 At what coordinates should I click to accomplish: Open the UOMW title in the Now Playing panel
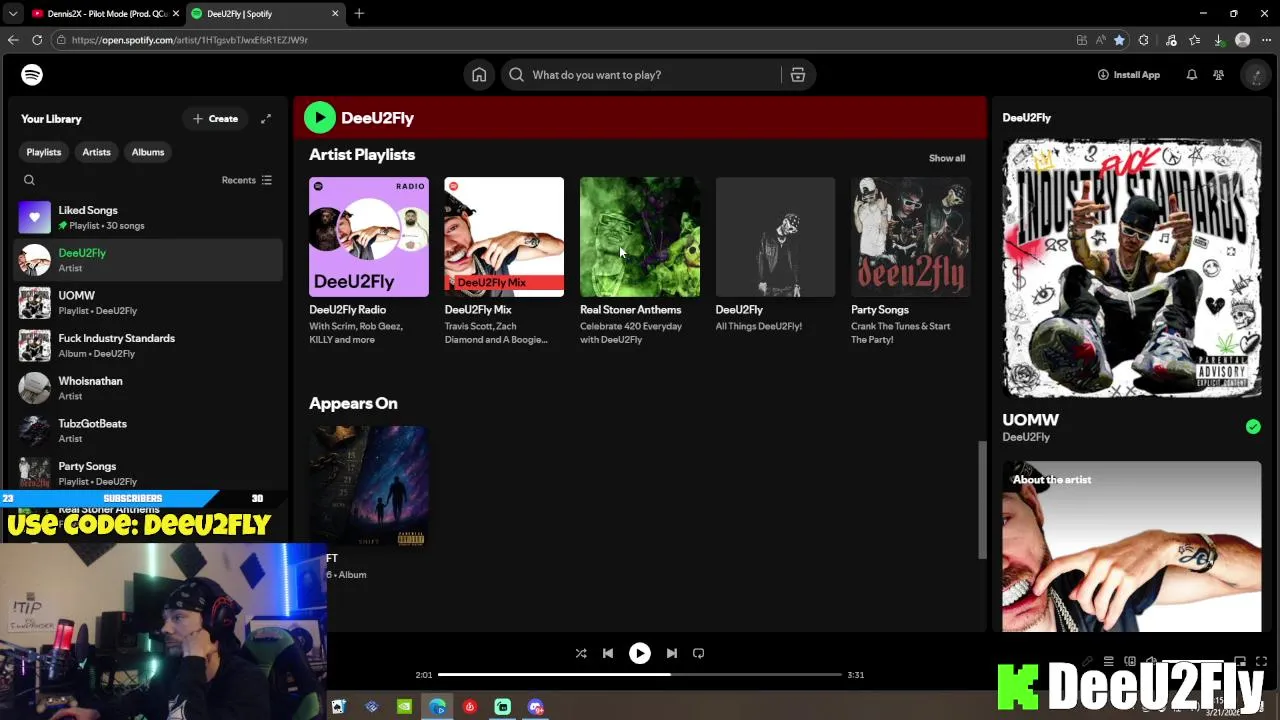(x=1030, y=420)
